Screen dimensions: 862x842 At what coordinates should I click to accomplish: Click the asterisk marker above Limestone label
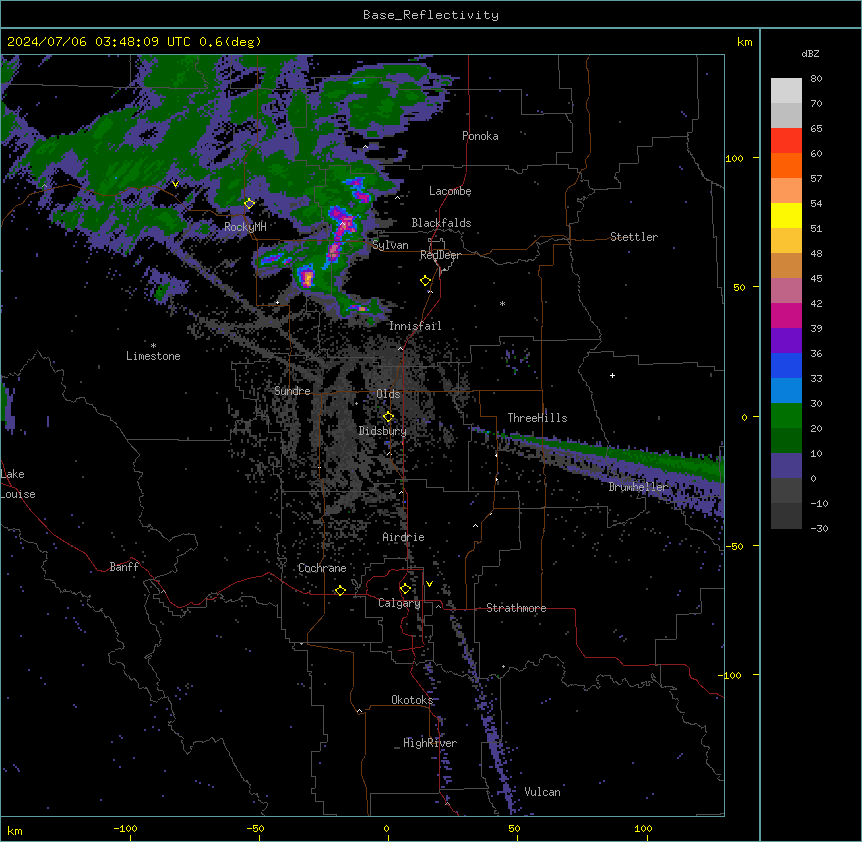point(153,346)
